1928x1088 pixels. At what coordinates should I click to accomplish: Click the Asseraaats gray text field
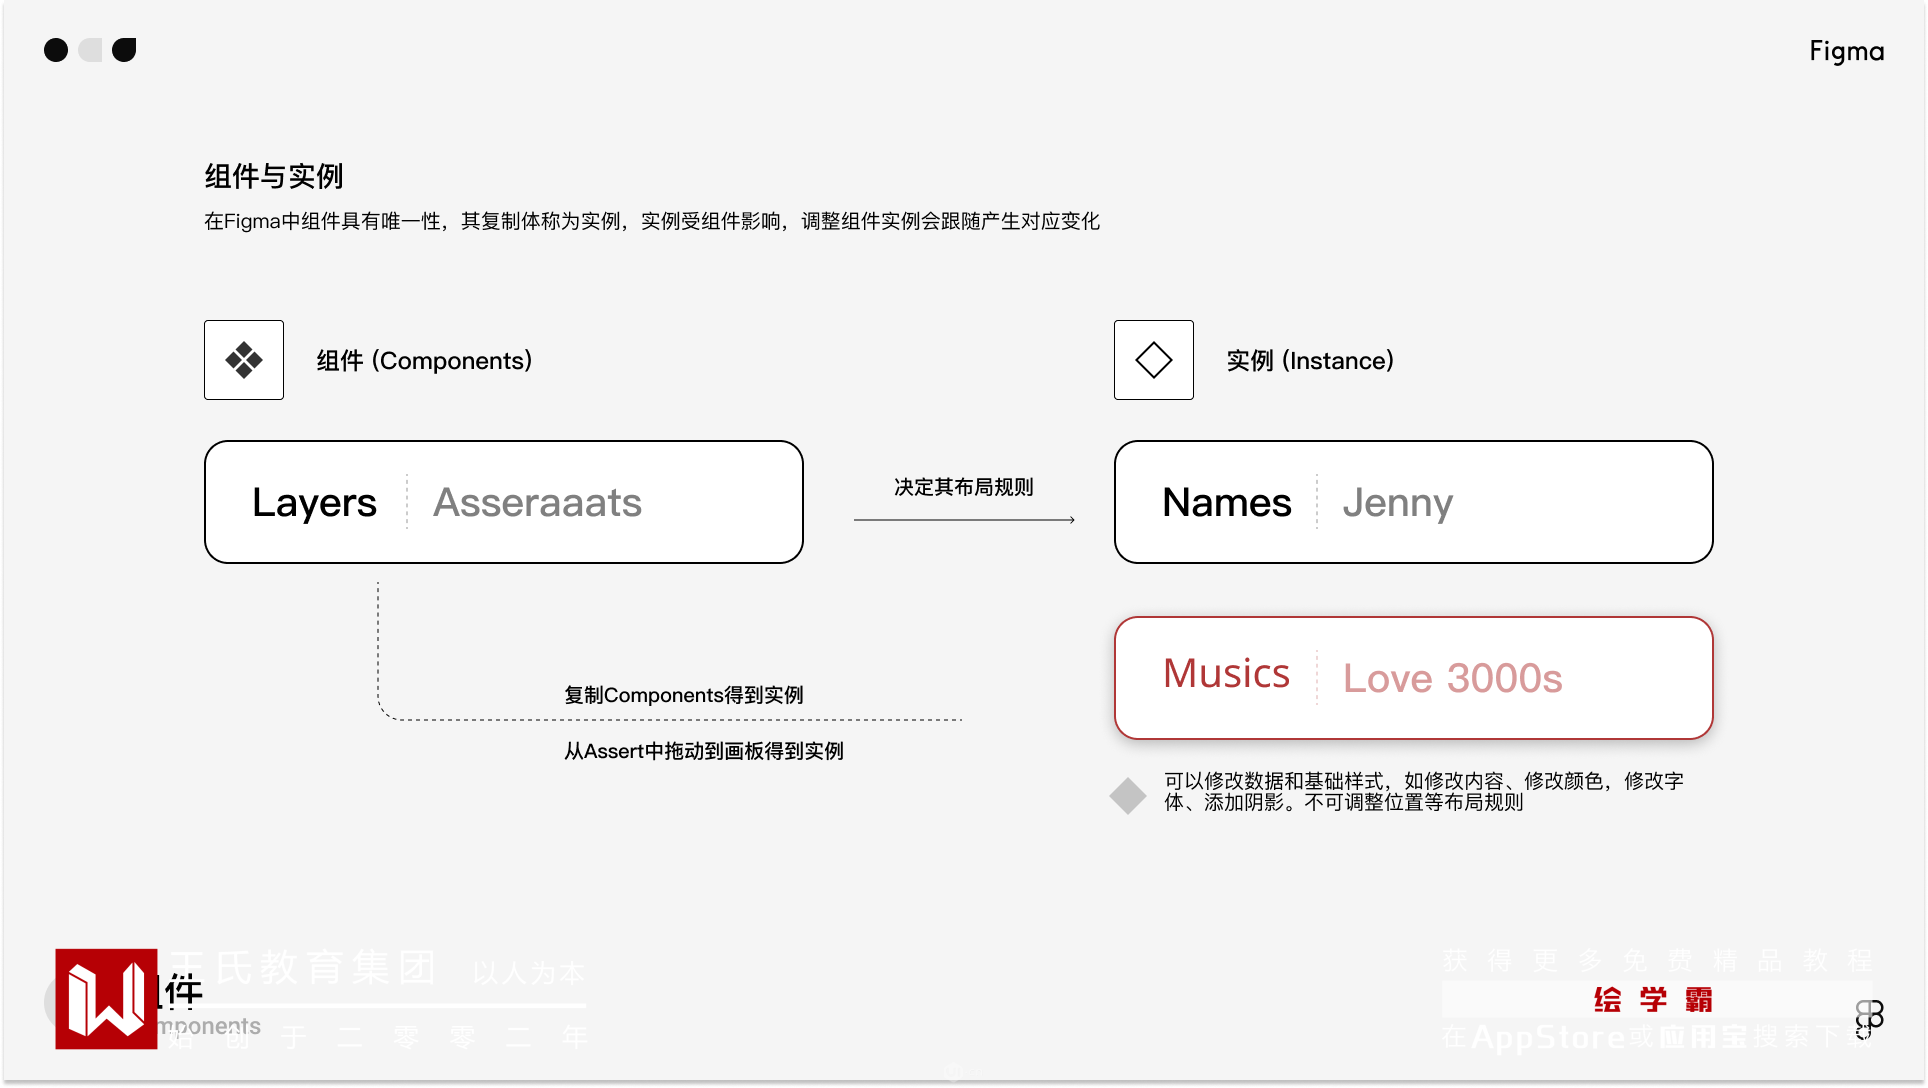(537, 502)
